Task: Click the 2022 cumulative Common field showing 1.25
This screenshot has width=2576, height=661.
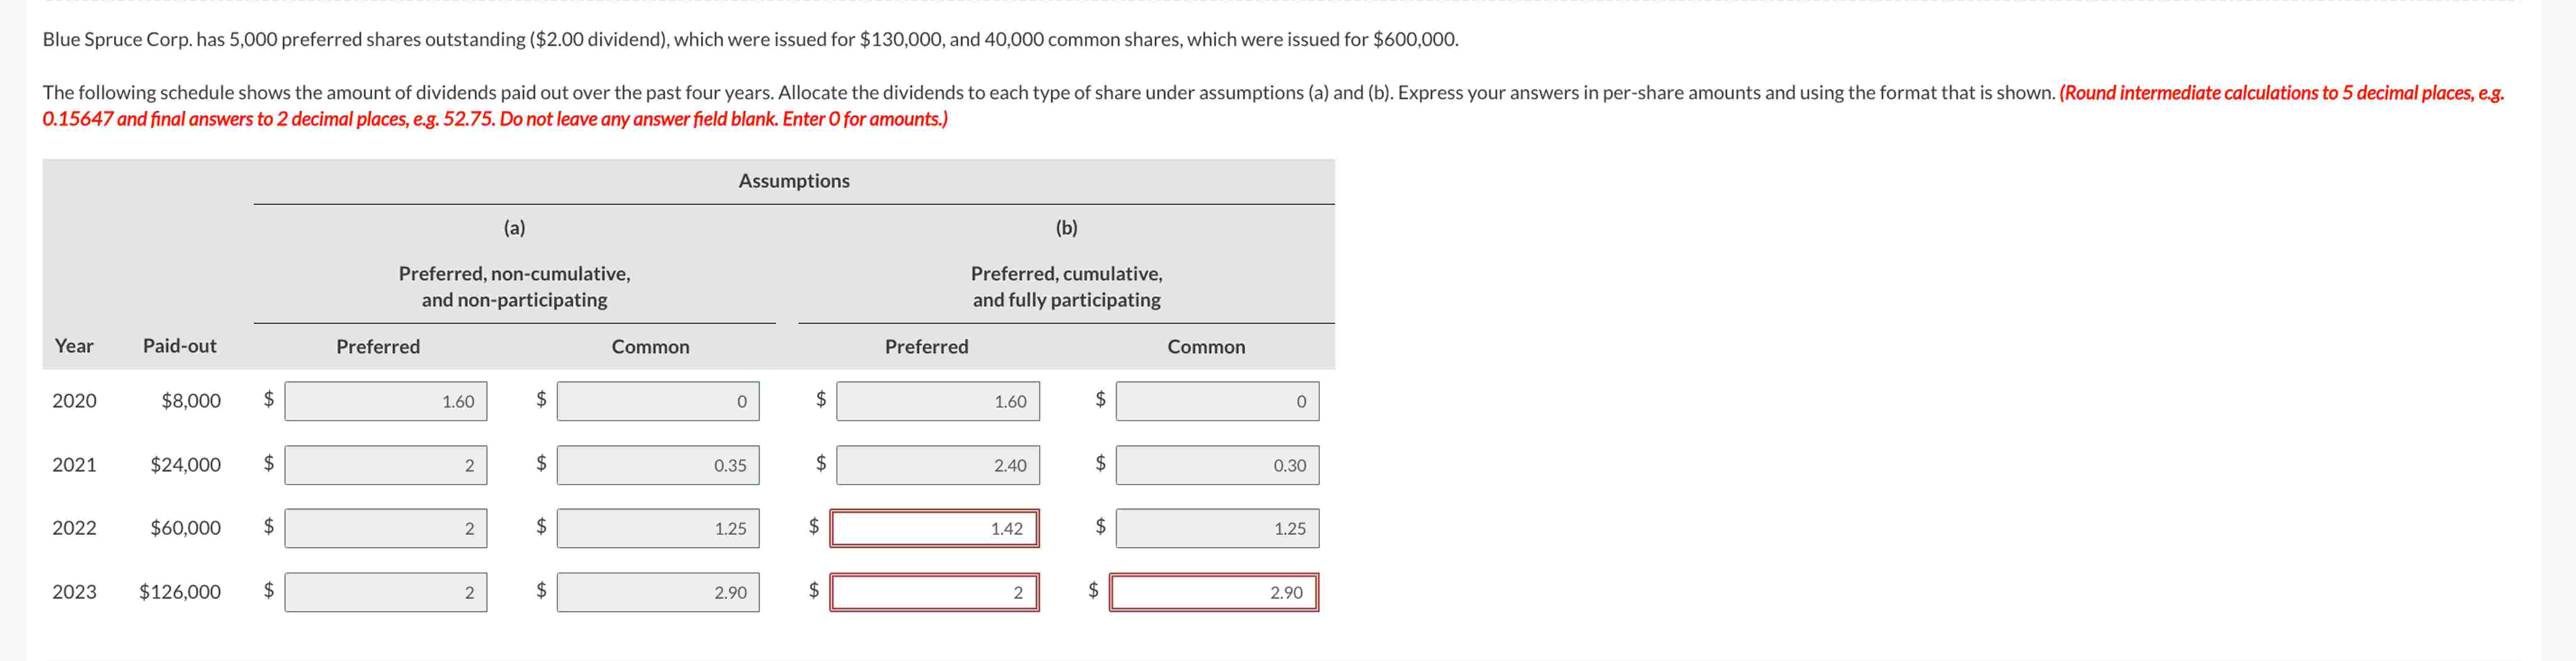Action: 1216,528
